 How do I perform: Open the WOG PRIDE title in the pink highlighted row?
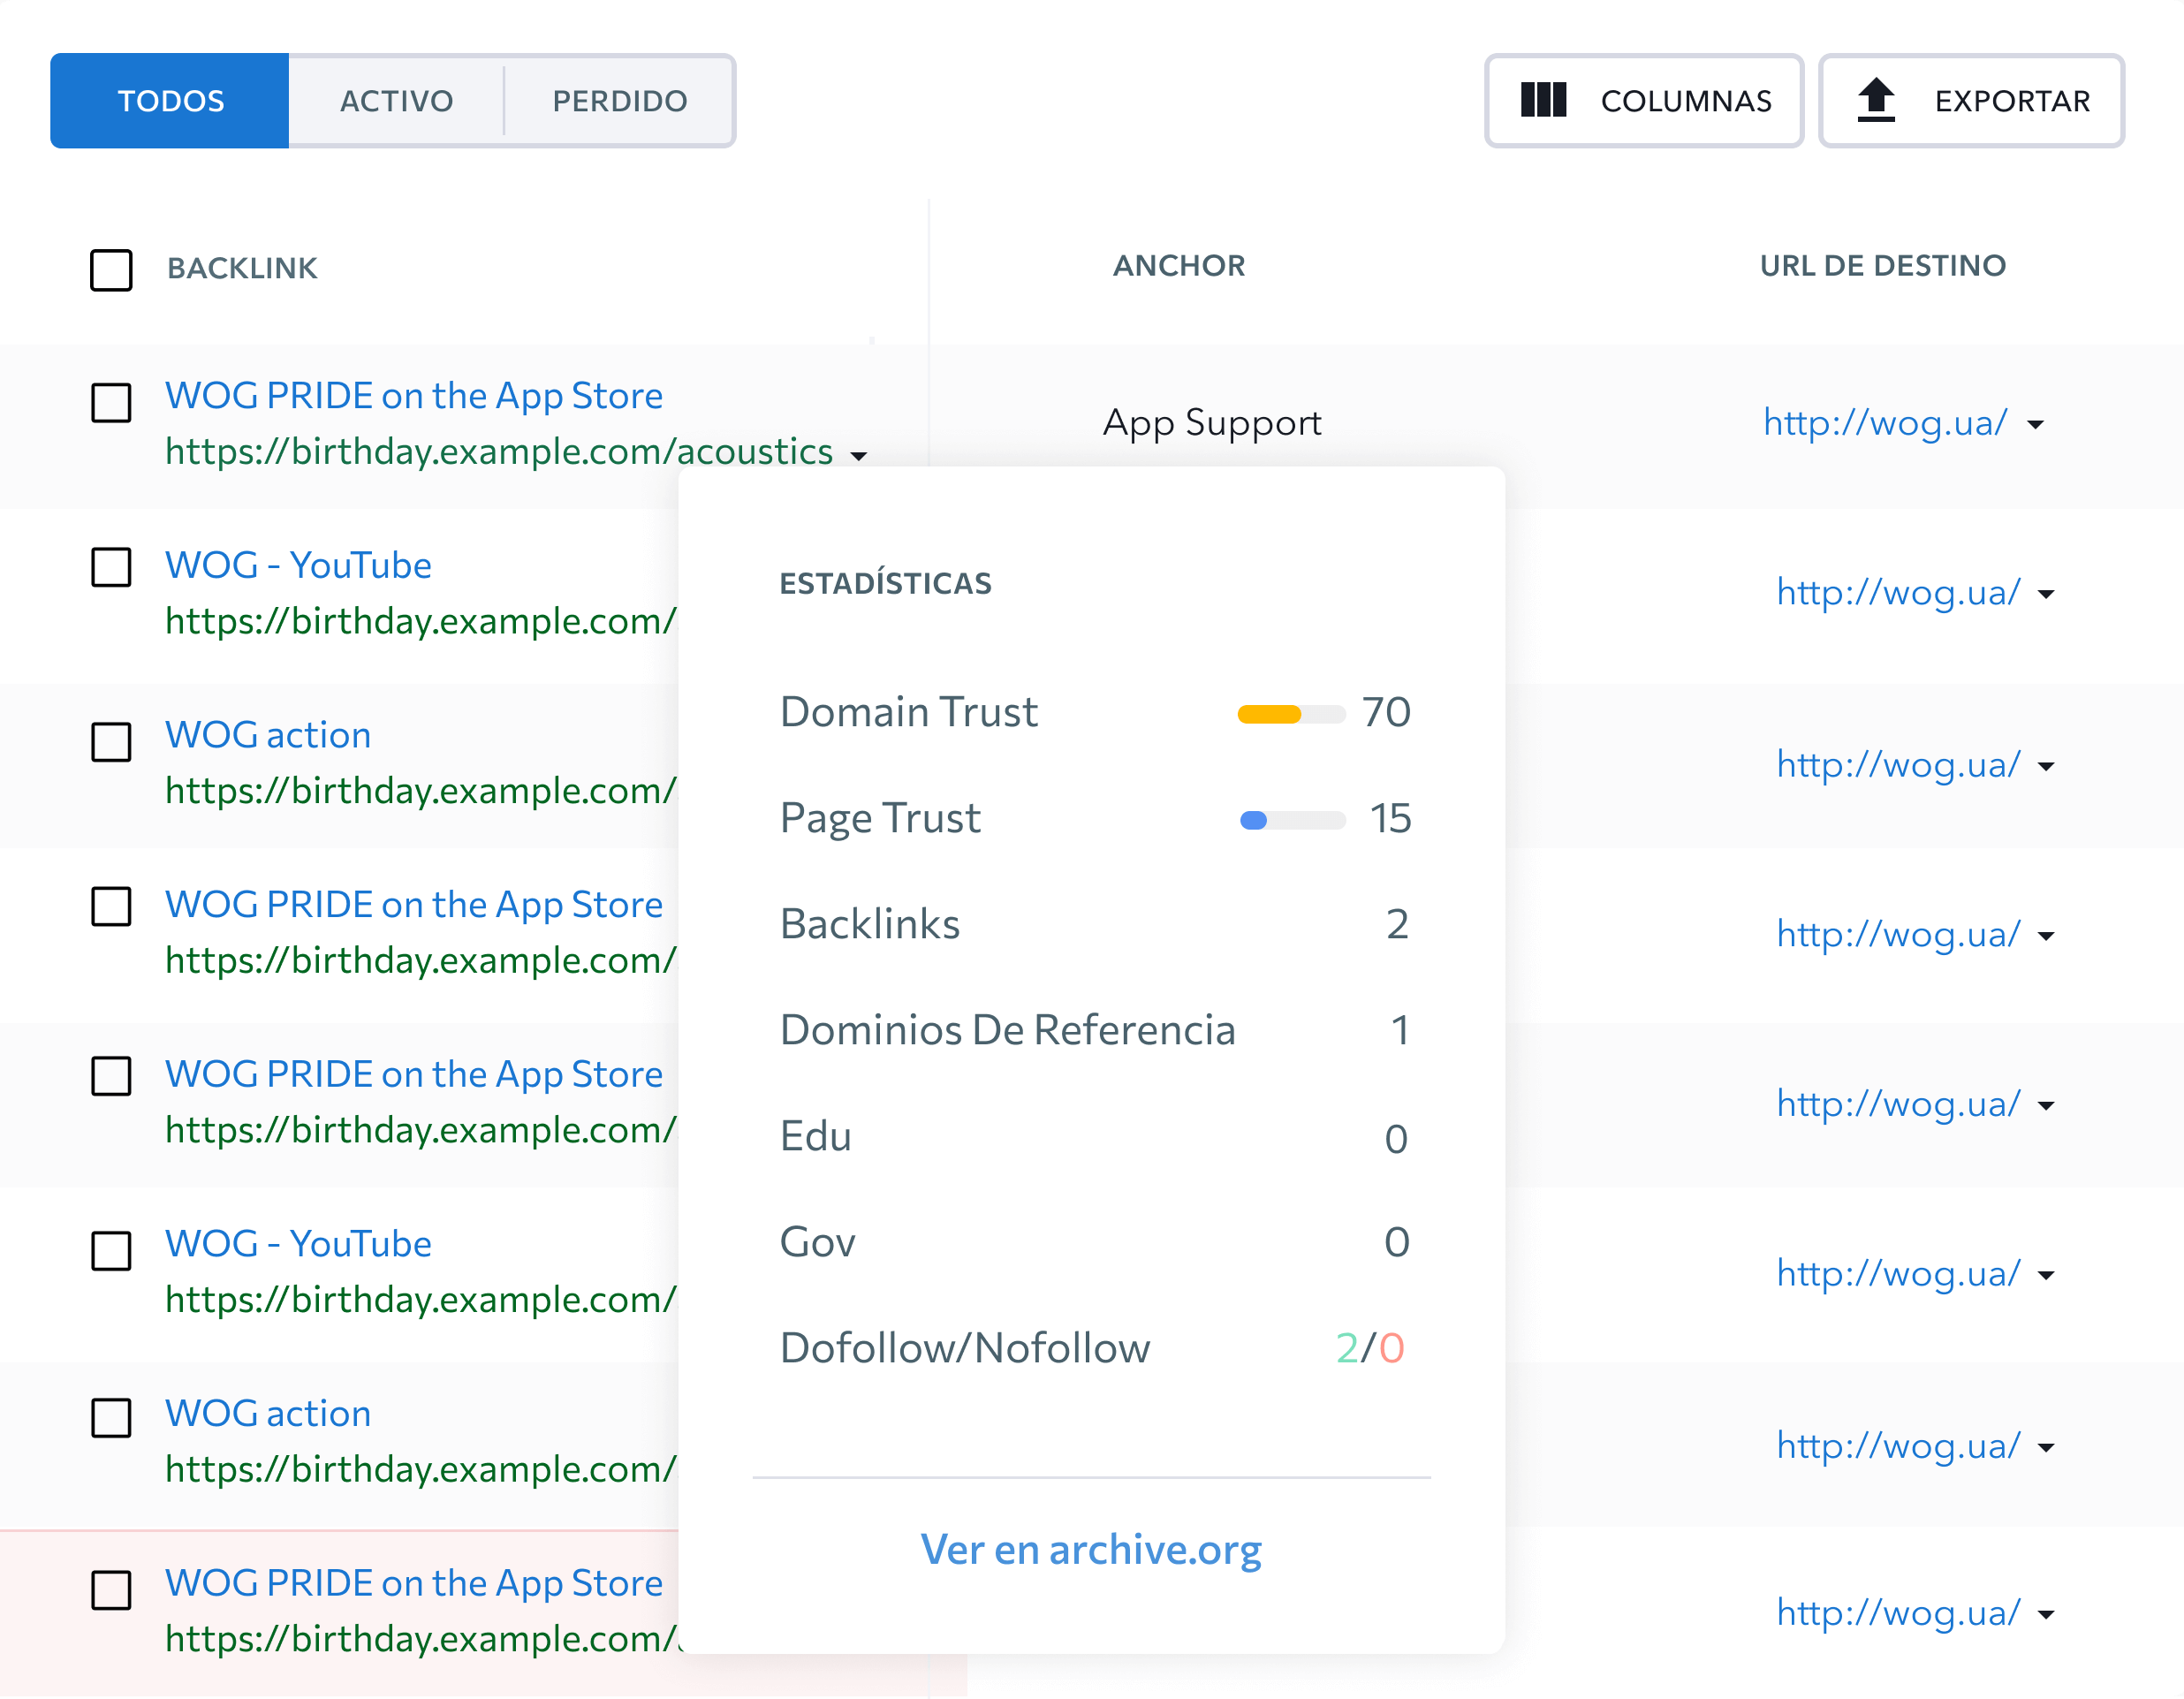414,1583
